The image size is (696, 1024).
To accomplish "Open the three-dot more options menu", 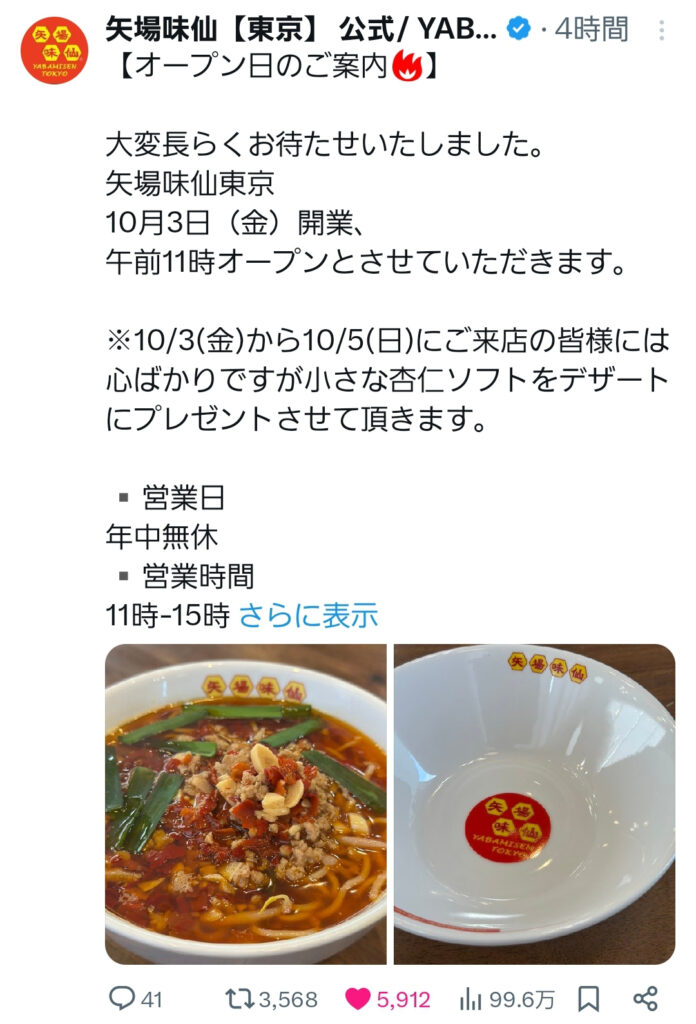I will click(661, 30).
